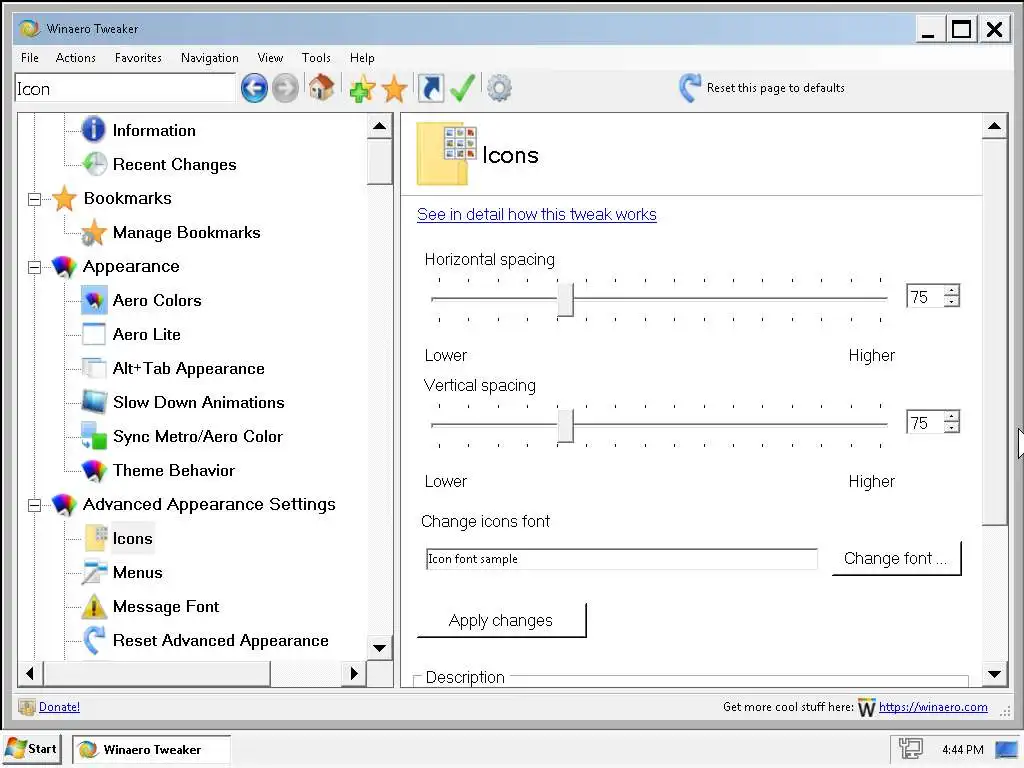This screenshot has height=768, width=1024.
Task: Open the Help menu
Action: [x=362, y=57]
